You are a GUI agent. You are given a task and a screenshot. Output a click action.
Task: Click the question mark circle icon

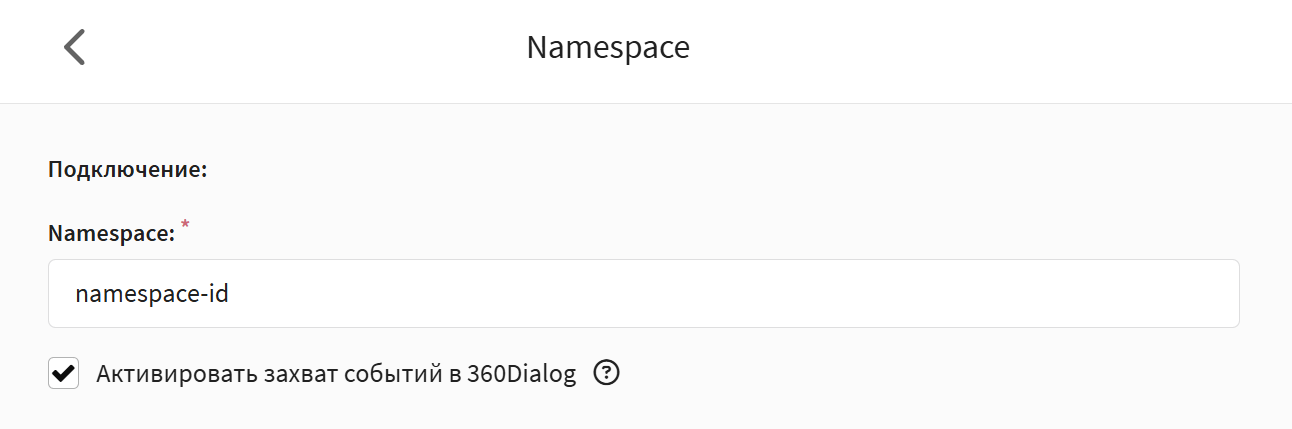[607, 374]
